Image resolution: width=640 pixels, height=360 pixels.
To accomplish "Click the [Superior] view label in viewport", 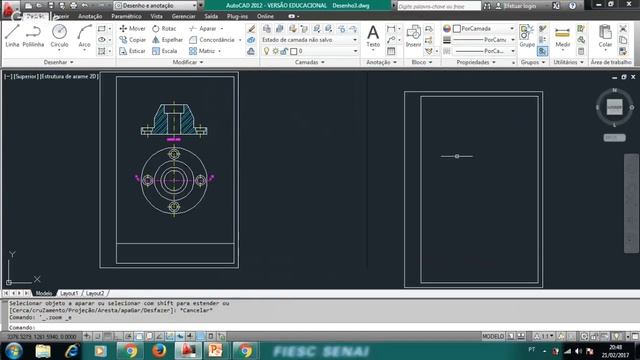I will tap(26, 76).
